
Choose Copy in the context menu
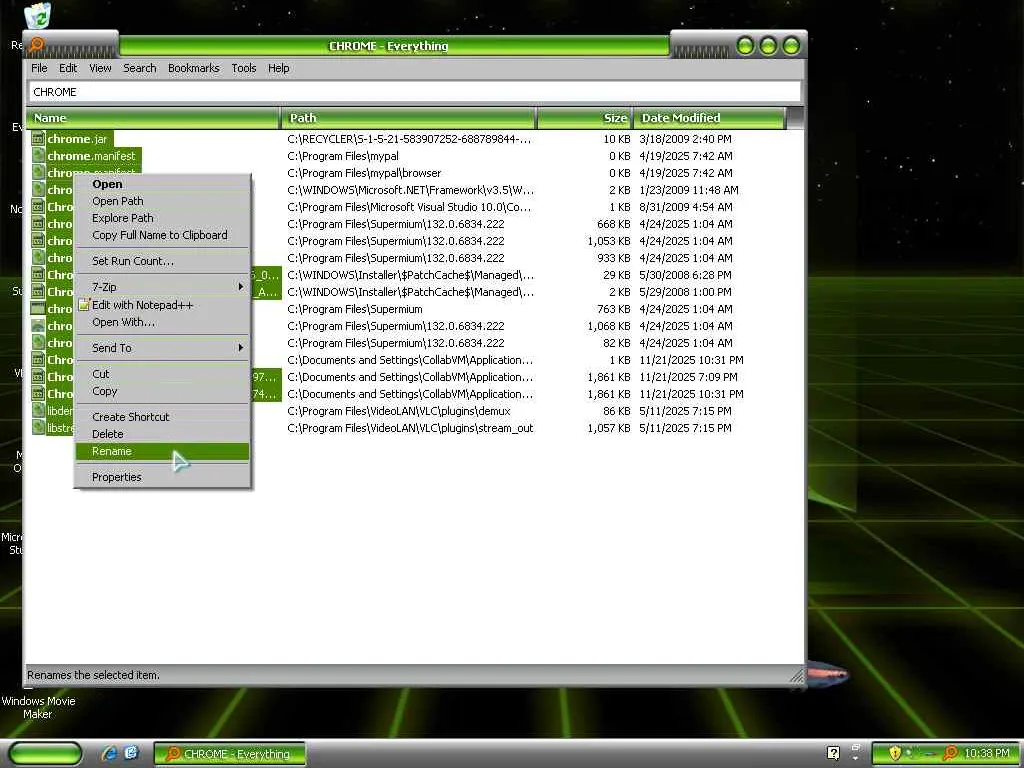162,391
